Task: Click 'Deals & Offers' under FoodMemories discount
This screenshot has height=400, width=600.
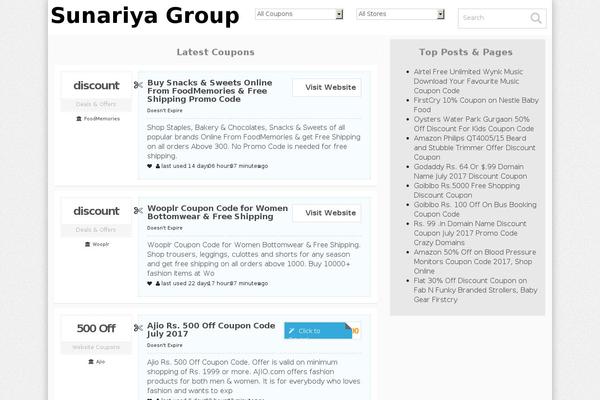Action: pyautogui.click(x=96, y=104)
